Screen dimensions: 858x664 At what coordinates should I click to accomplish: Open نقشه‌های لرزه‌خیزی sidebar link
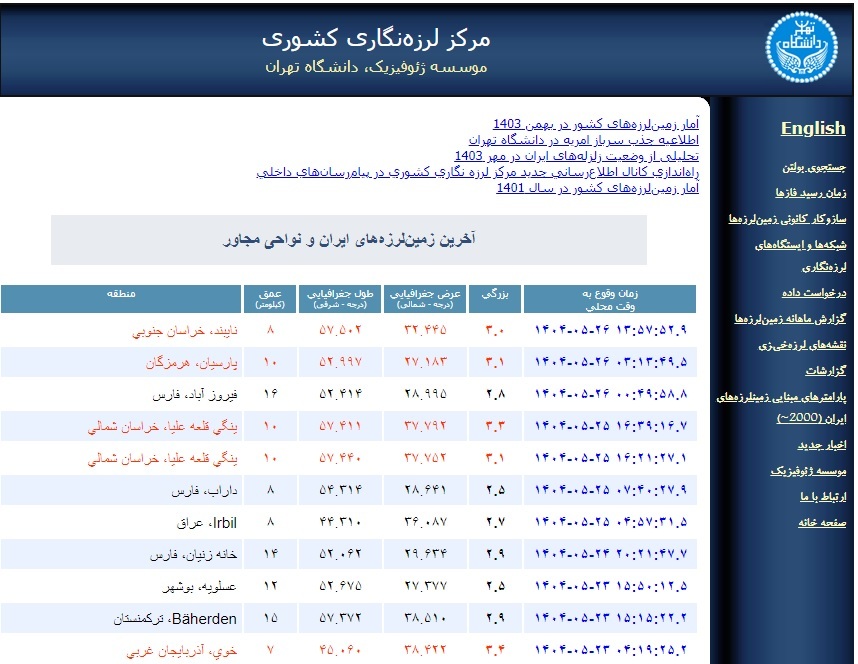pyautogui.click(x=802, y=345)
